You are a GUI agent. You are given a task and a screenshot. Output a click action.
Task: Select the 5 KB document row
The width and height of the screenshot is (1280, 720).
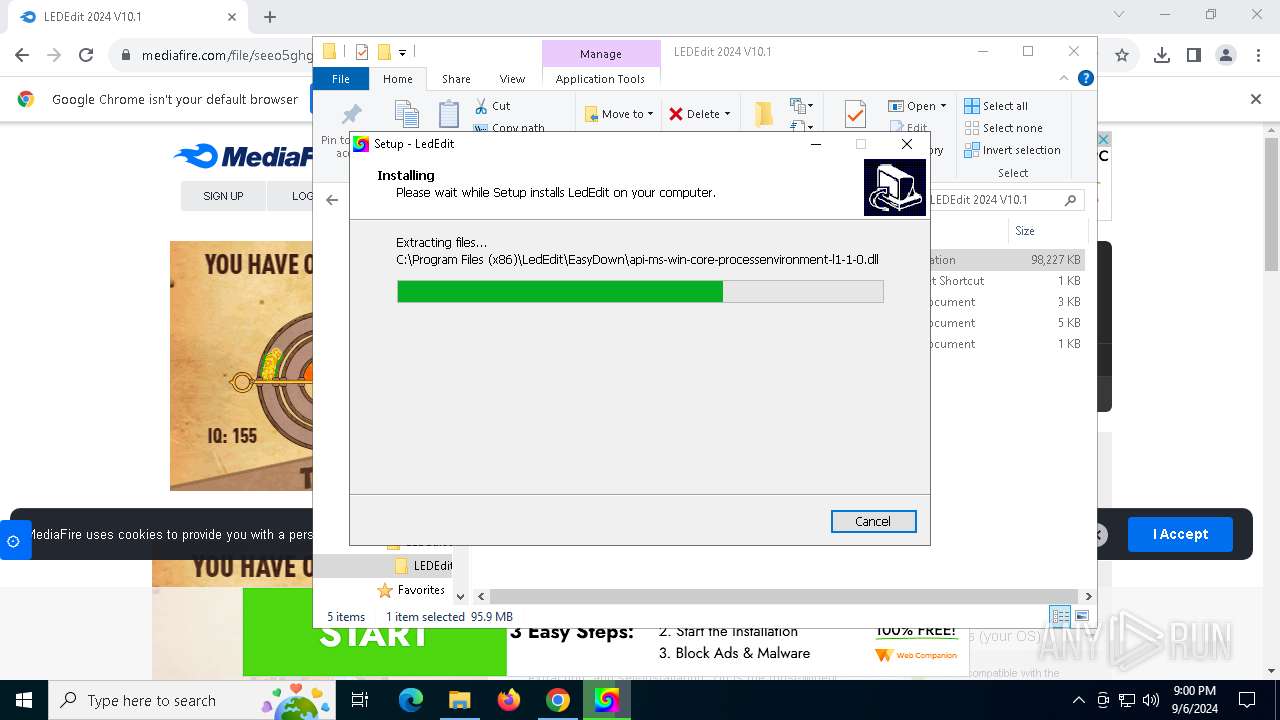pyautogui.click(x=1007, y=323)
